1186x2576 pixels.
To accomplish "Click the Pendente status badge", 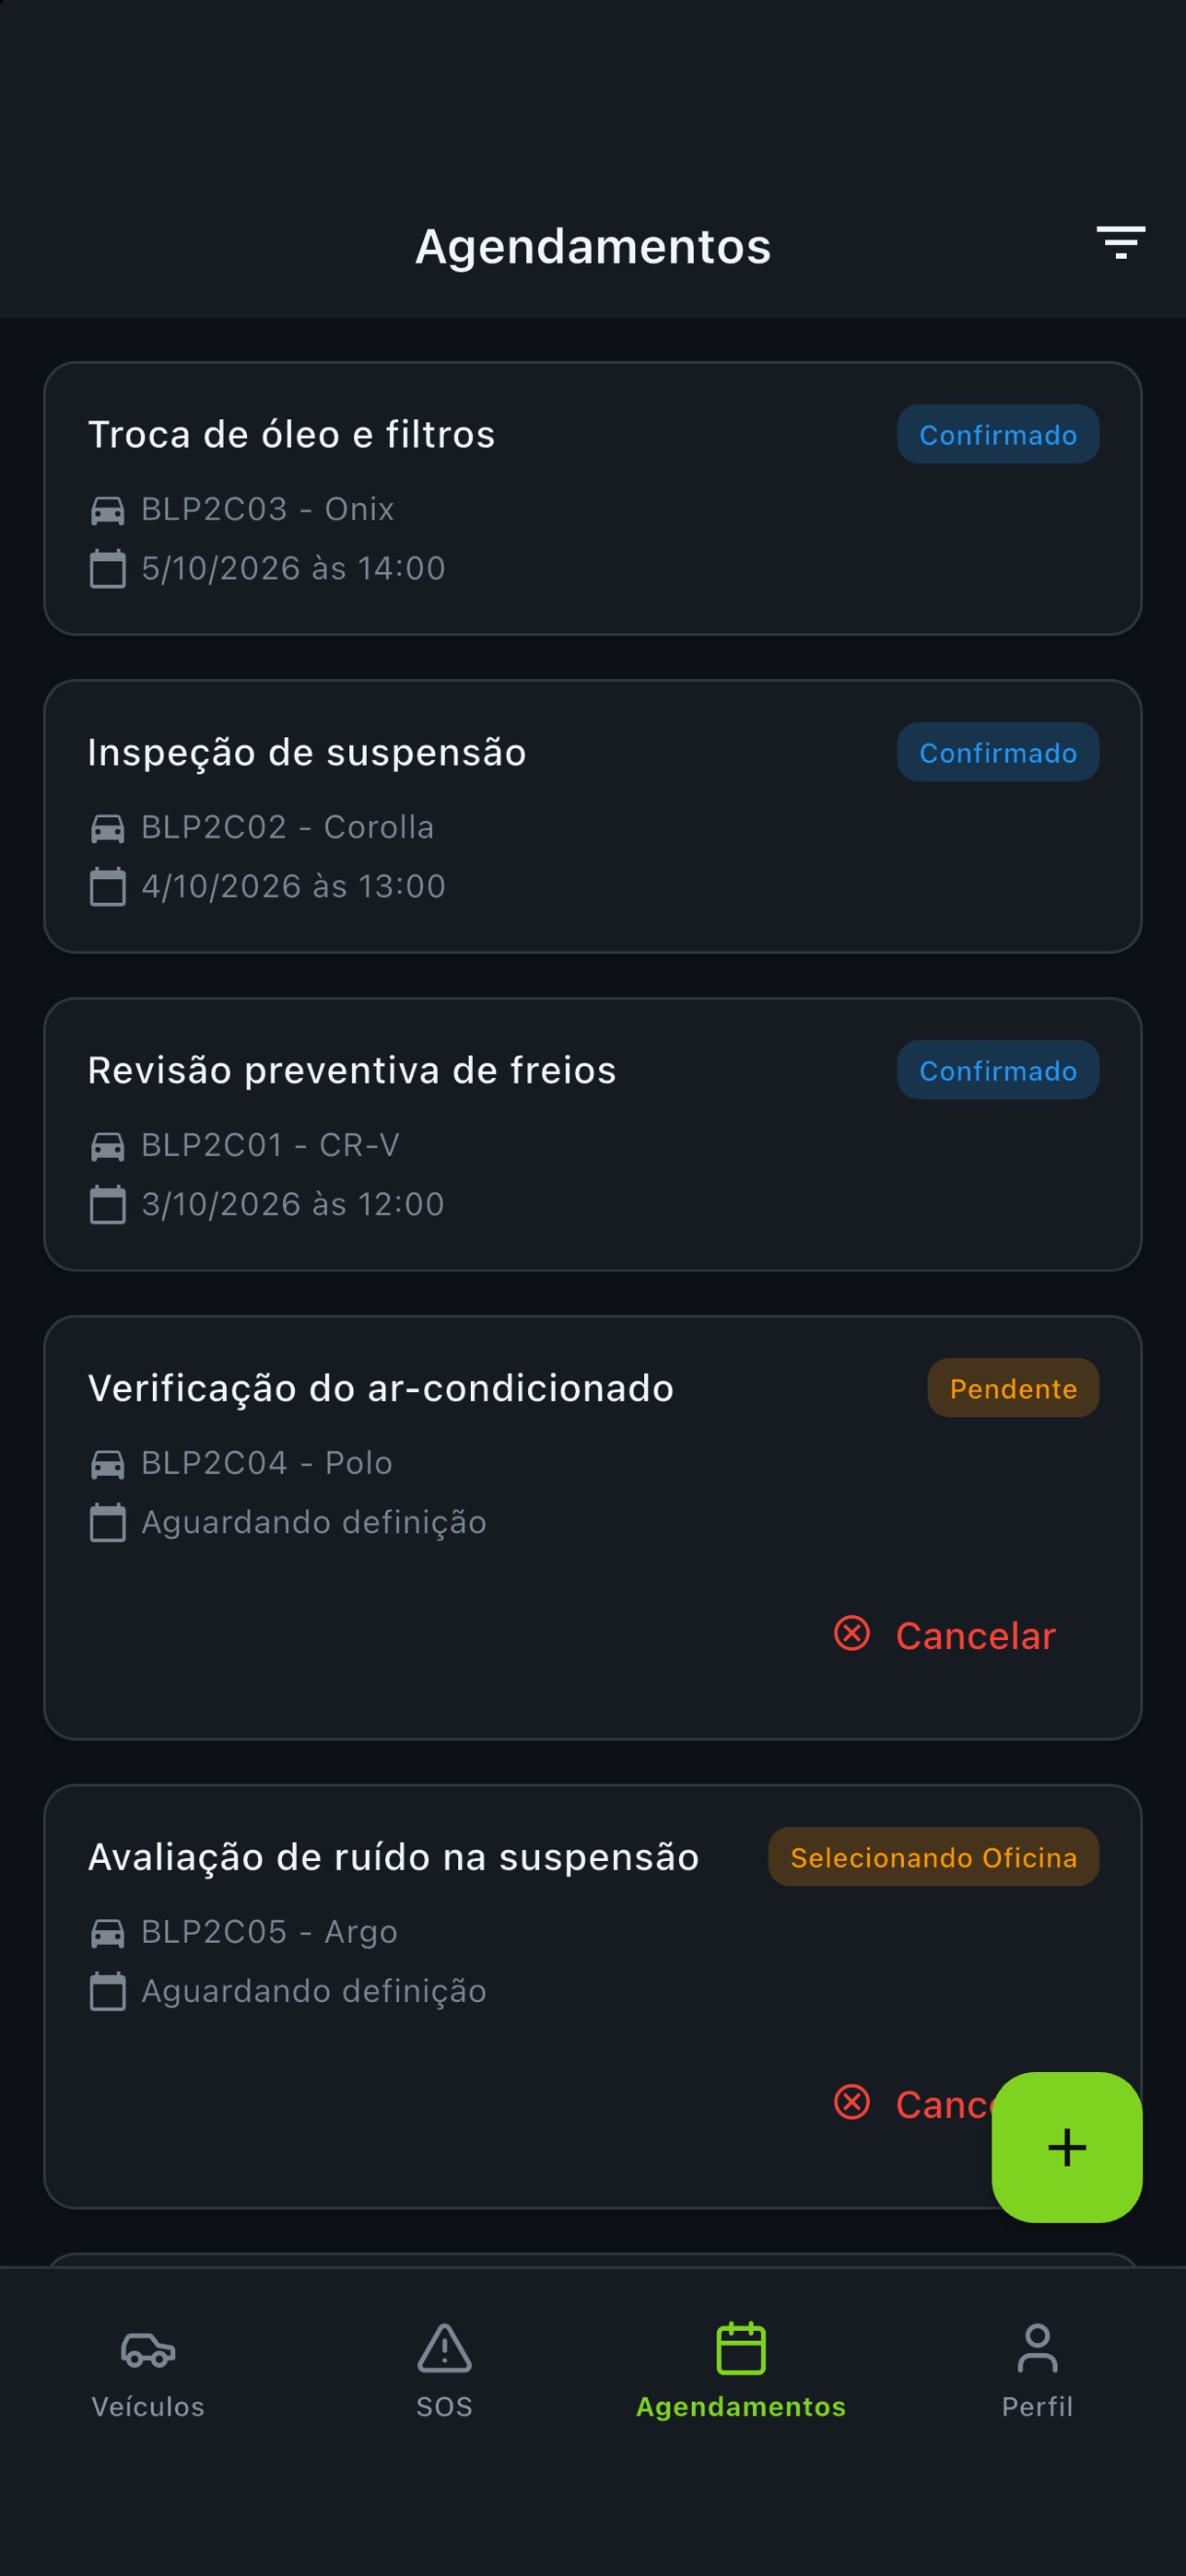I will (x=1013, y=1388).
